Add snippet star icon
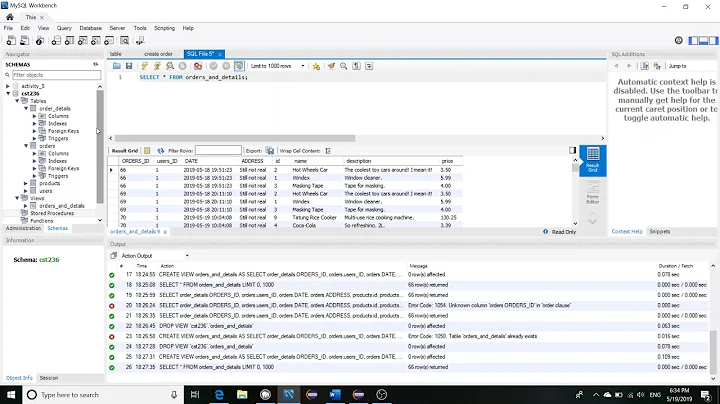 pos(316,66)
